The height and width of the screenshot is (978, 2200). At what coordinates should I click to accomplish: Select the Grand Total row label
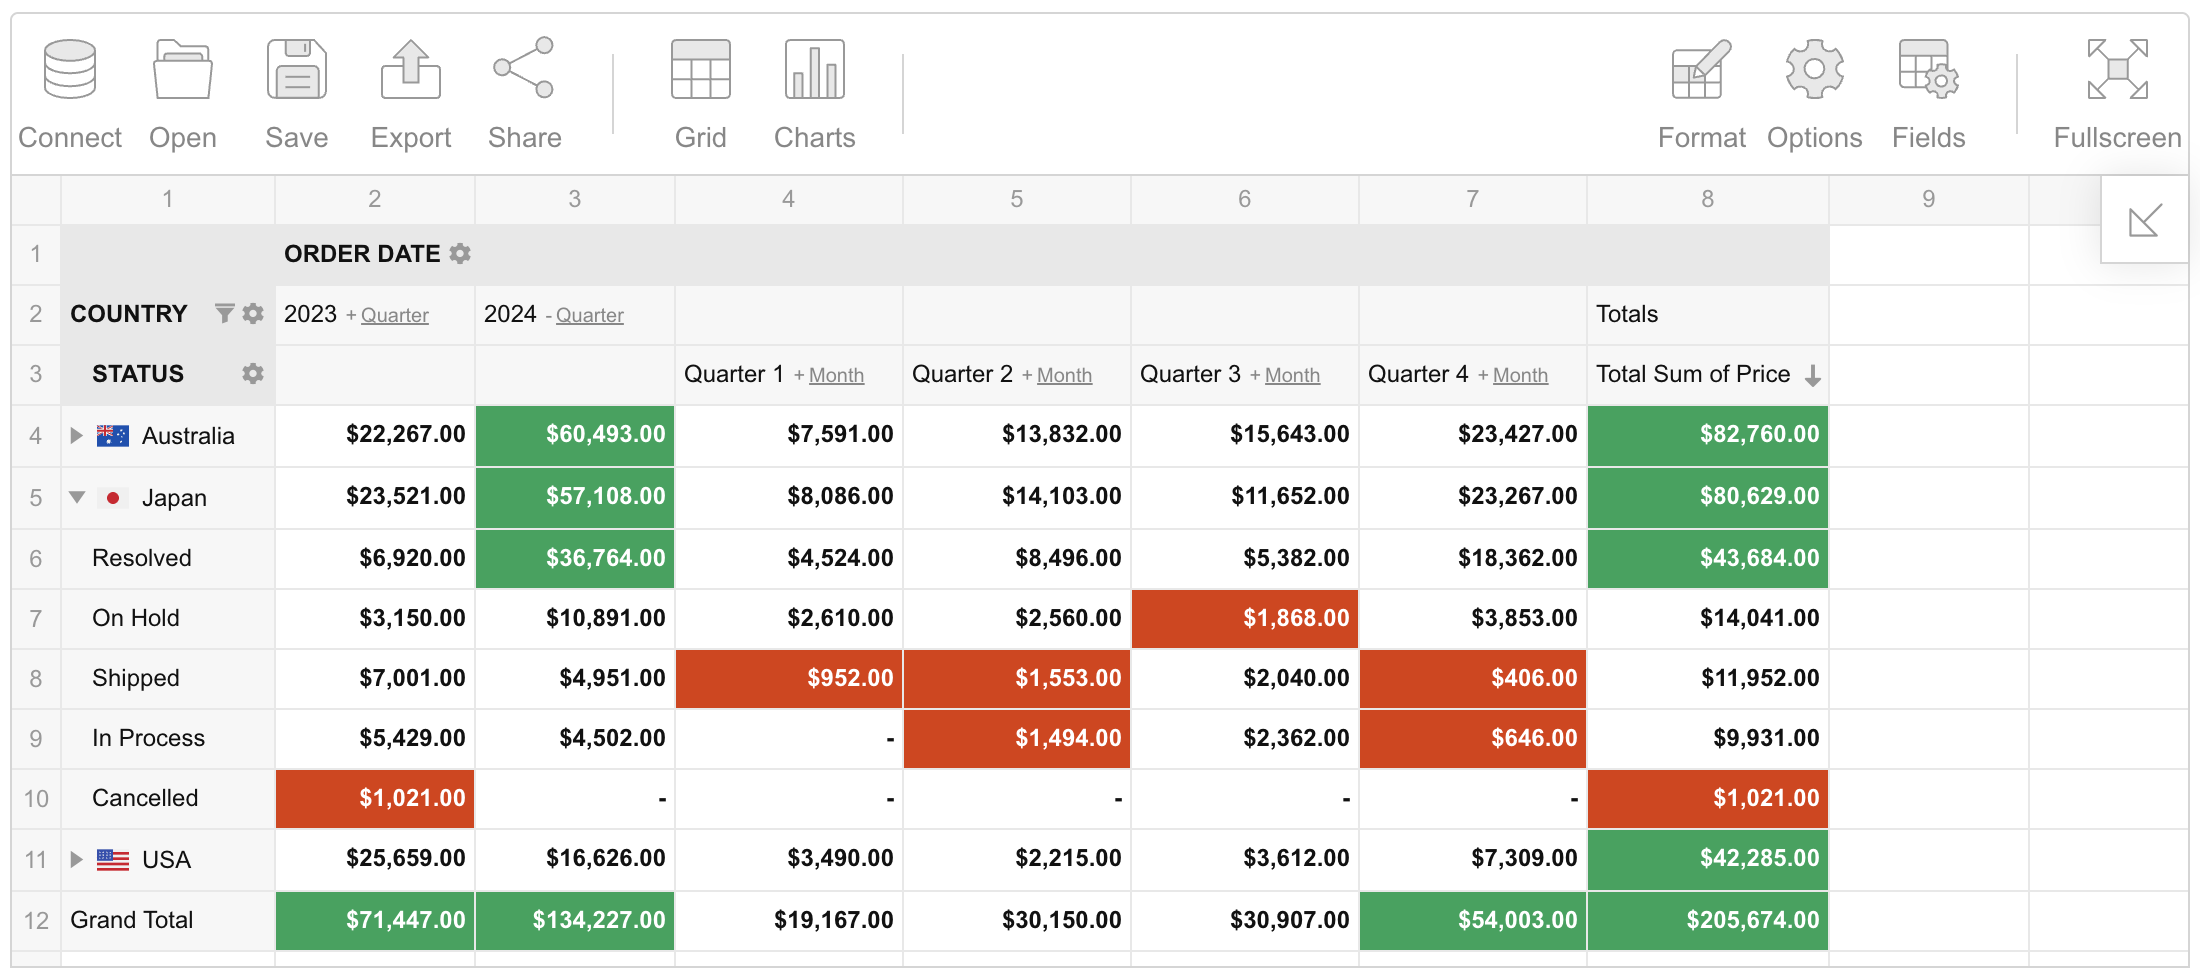point(168,920)
